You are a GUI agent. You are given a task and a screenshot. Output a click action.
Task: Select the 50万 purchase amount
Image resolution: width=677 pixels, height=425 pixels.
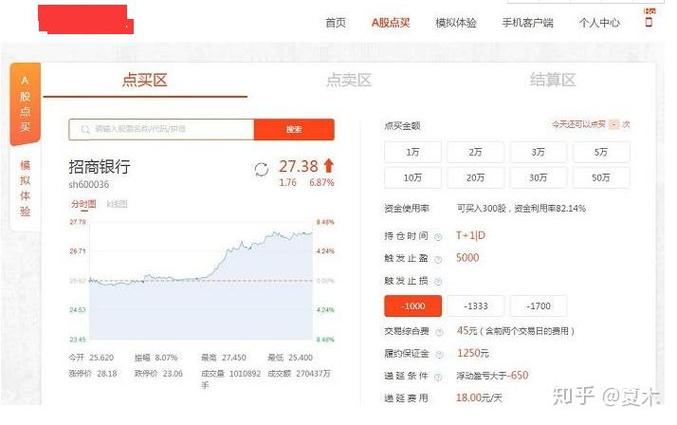(x=601, y=178)
